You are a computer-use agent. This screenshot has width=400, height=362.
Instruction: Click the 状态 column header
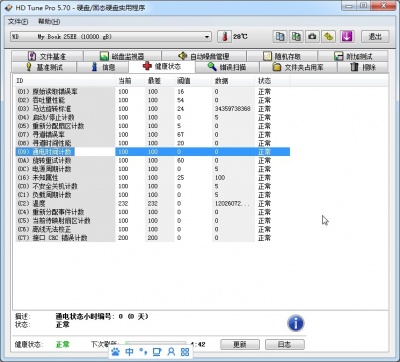tap(272, 81)
